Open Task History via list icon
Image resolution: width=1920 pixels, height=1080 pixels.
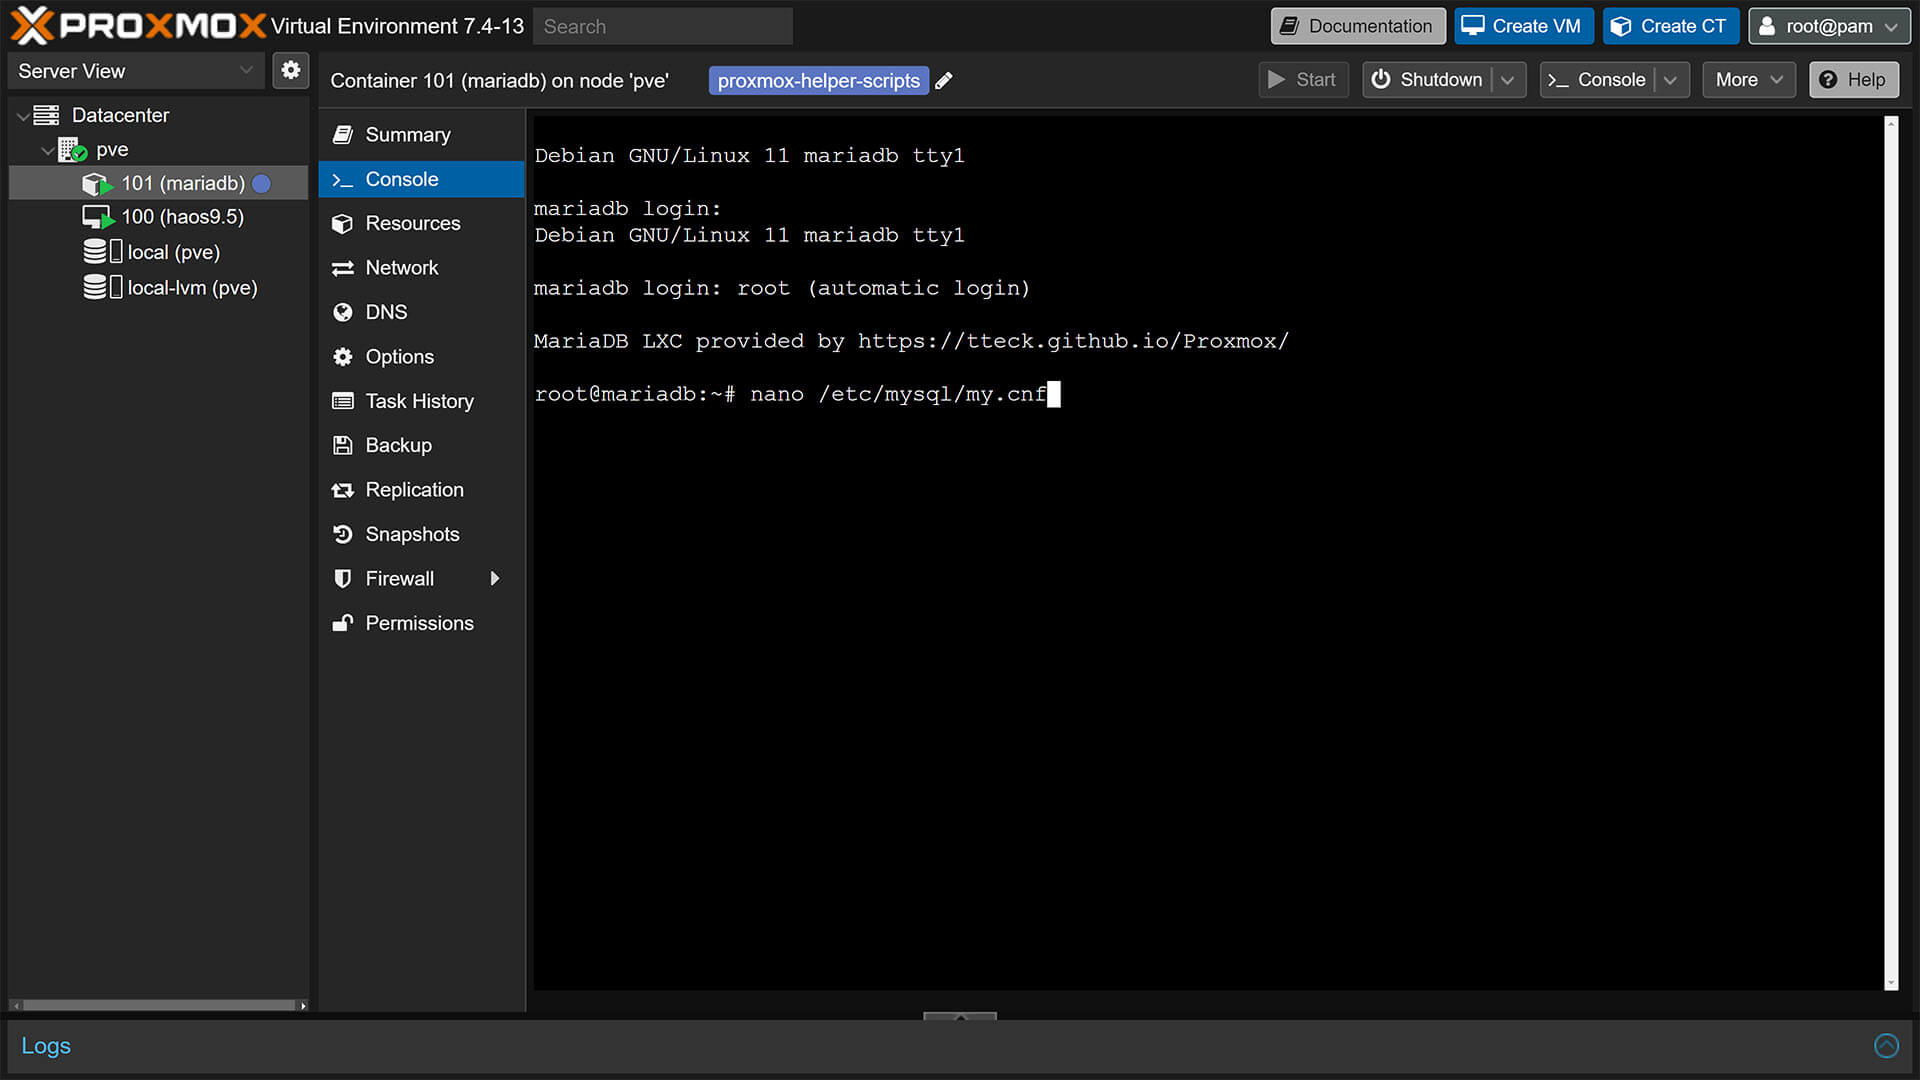(343, 401)
